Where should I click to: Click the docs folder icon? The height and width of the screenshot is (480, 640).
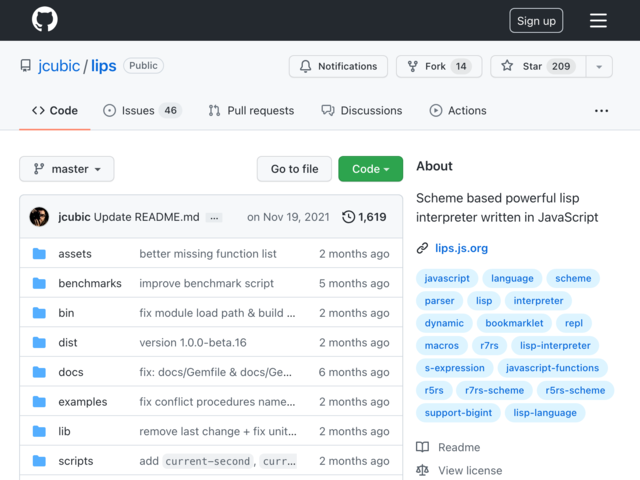[39, 372]
